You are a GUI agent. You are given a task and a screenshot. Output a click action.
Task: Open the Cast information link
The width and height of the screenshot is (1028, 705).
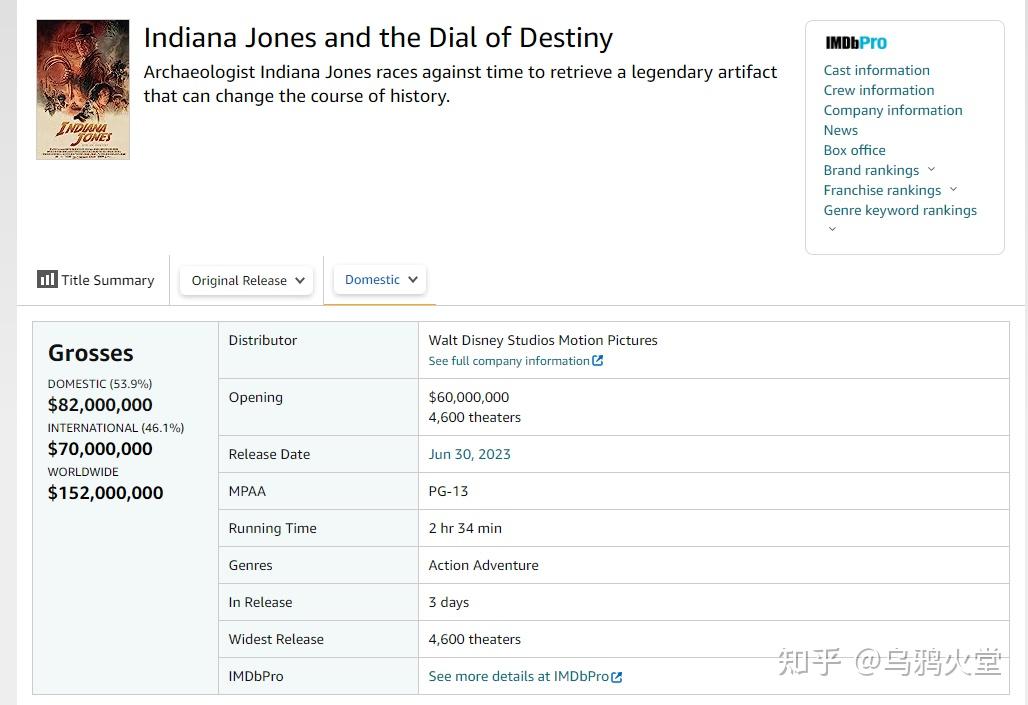click(x=877, y=70)
